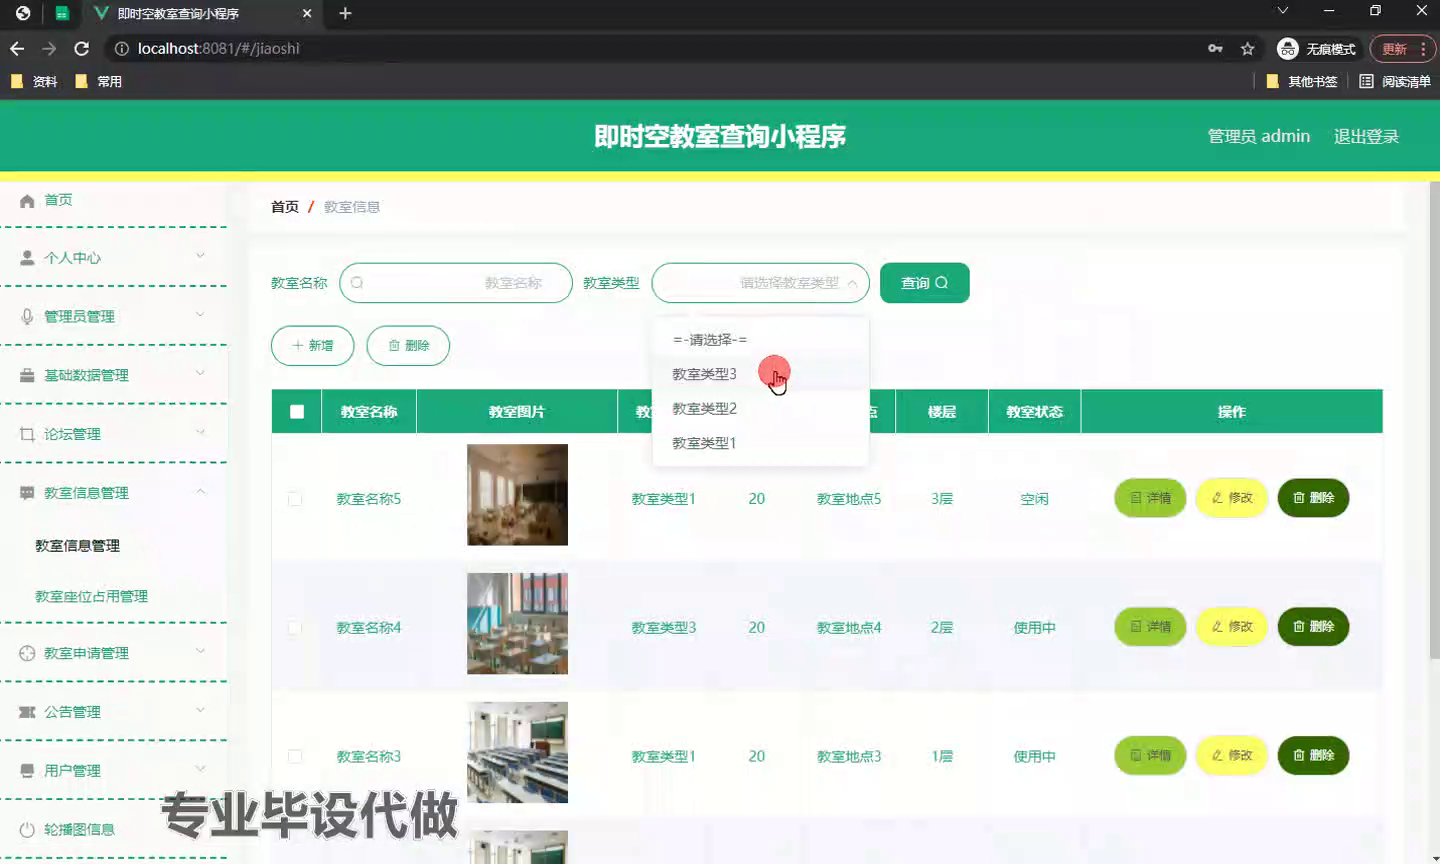Screen dimensions: 1440x864
Task: Click 删除 for 教室名称3 row
Action: coord(1313,756)
